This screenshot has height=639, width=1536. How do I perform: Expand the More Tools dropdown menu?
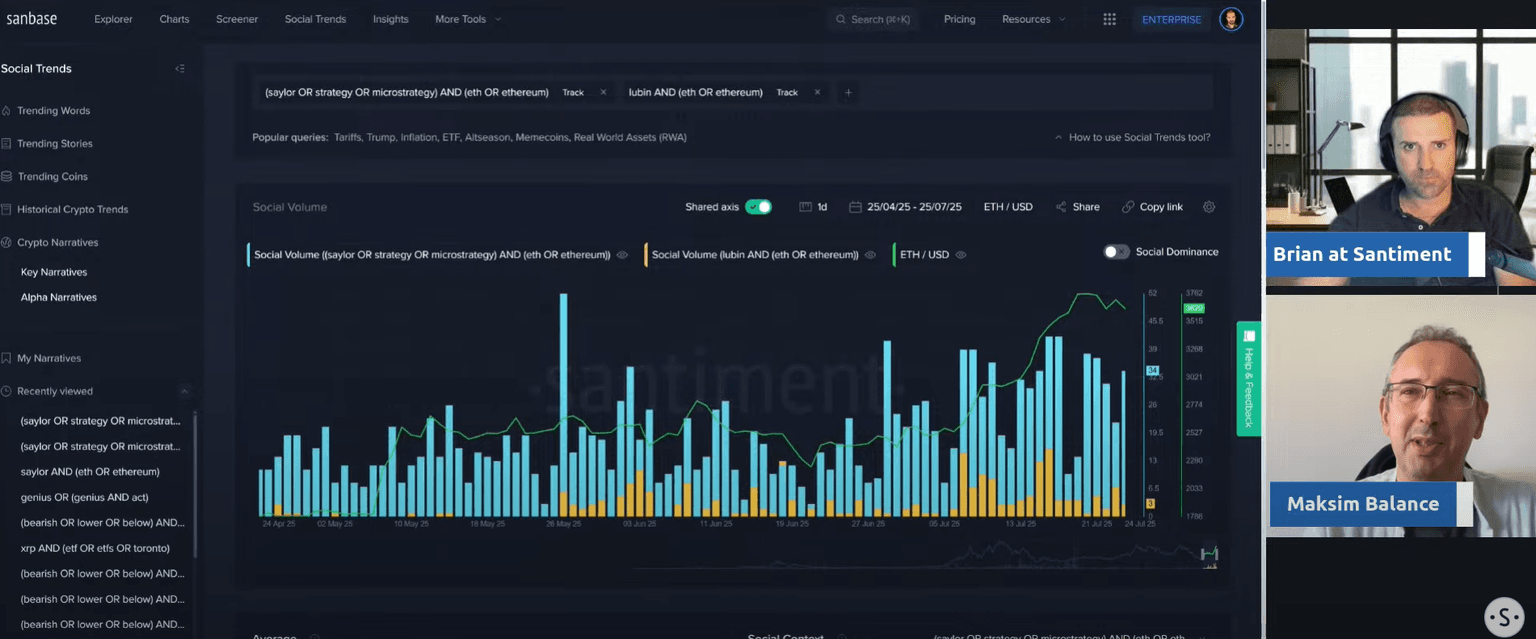(468, 19)
